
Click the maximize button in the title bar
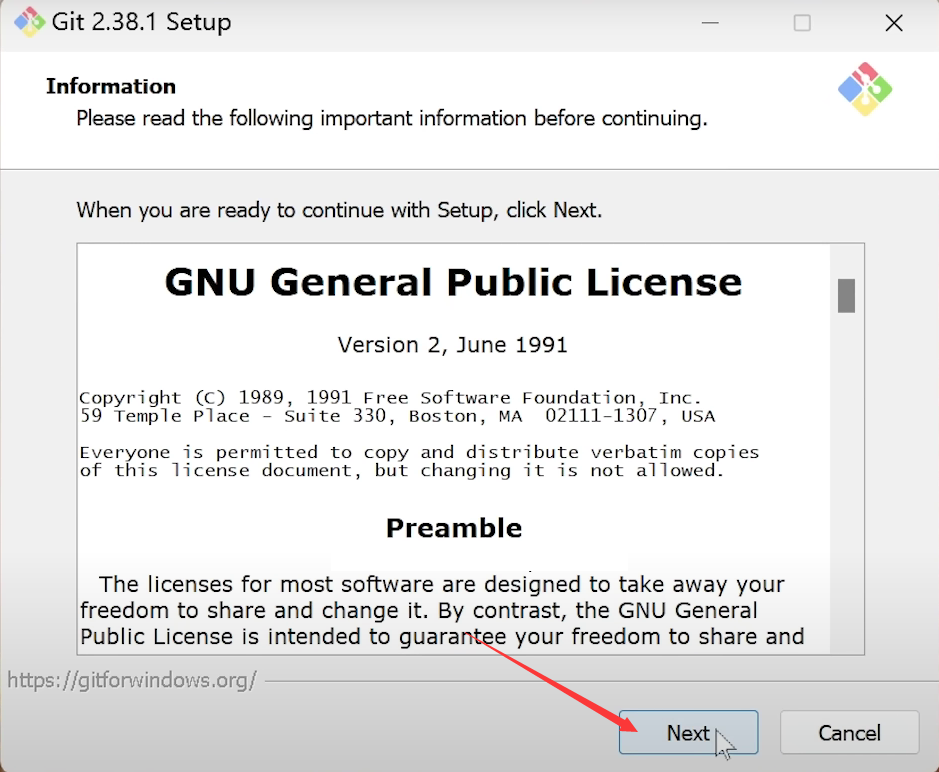point(802,22)
